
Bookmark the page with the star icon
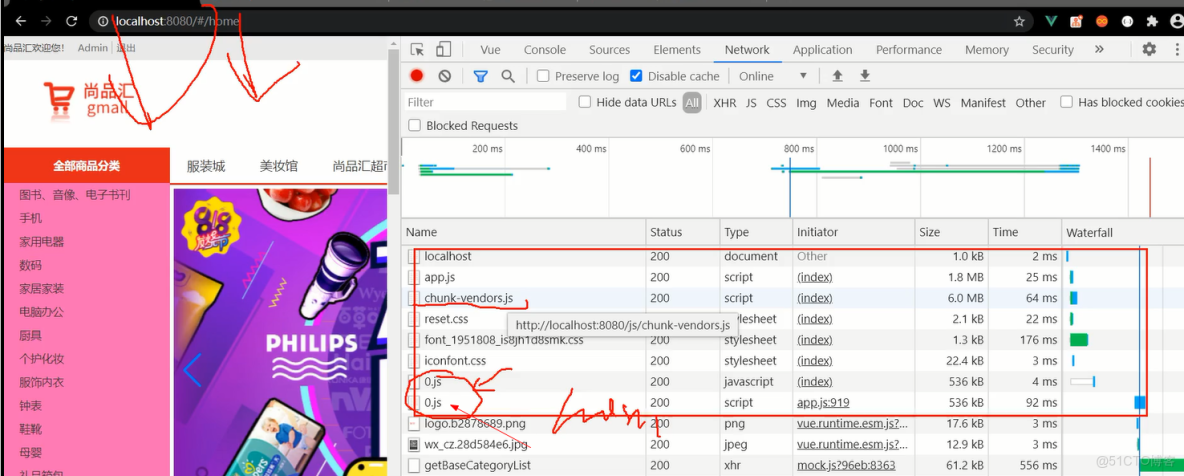[1019, 21]
